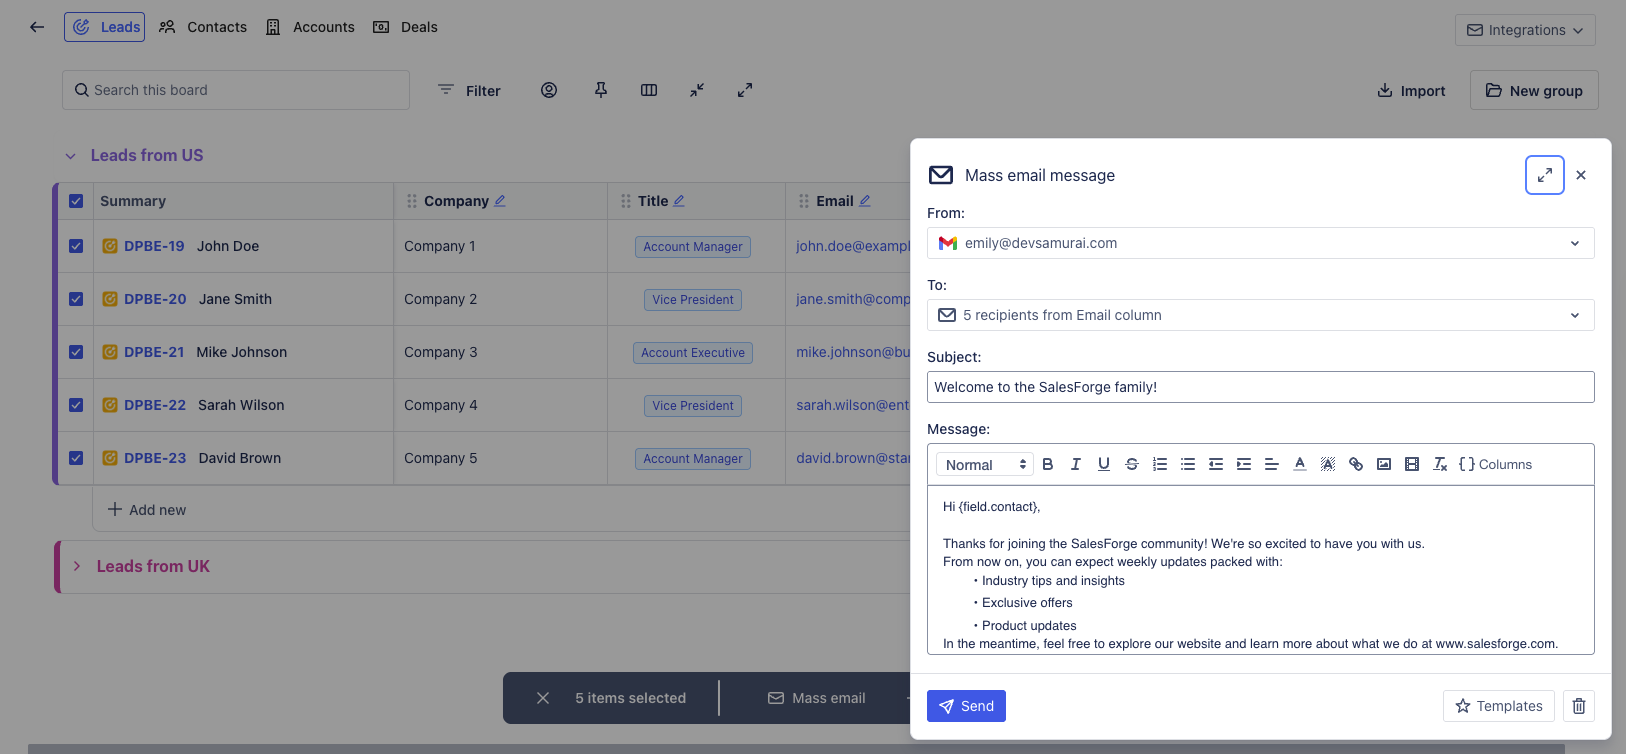1626x754 pixels.
Task: Switch to the Contacts tab
Action: pos(203,27)
